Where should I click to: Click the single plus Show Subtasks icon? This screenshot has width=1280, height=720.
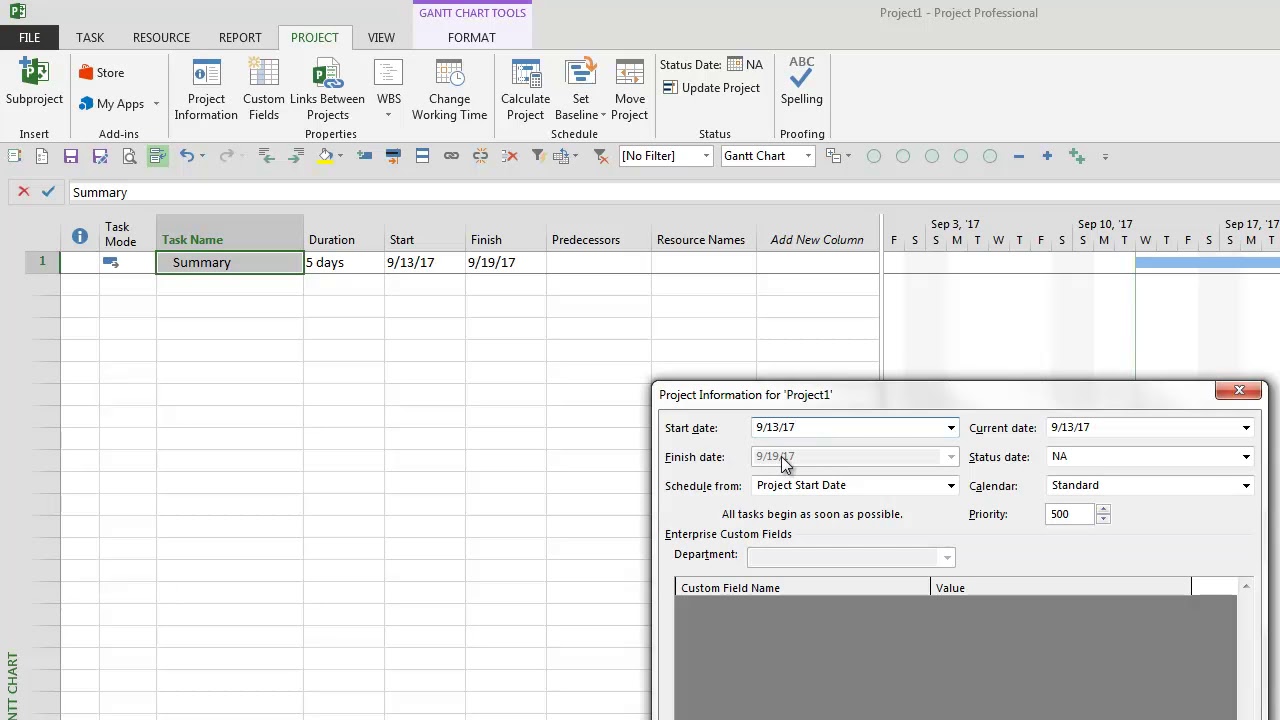1047,156
